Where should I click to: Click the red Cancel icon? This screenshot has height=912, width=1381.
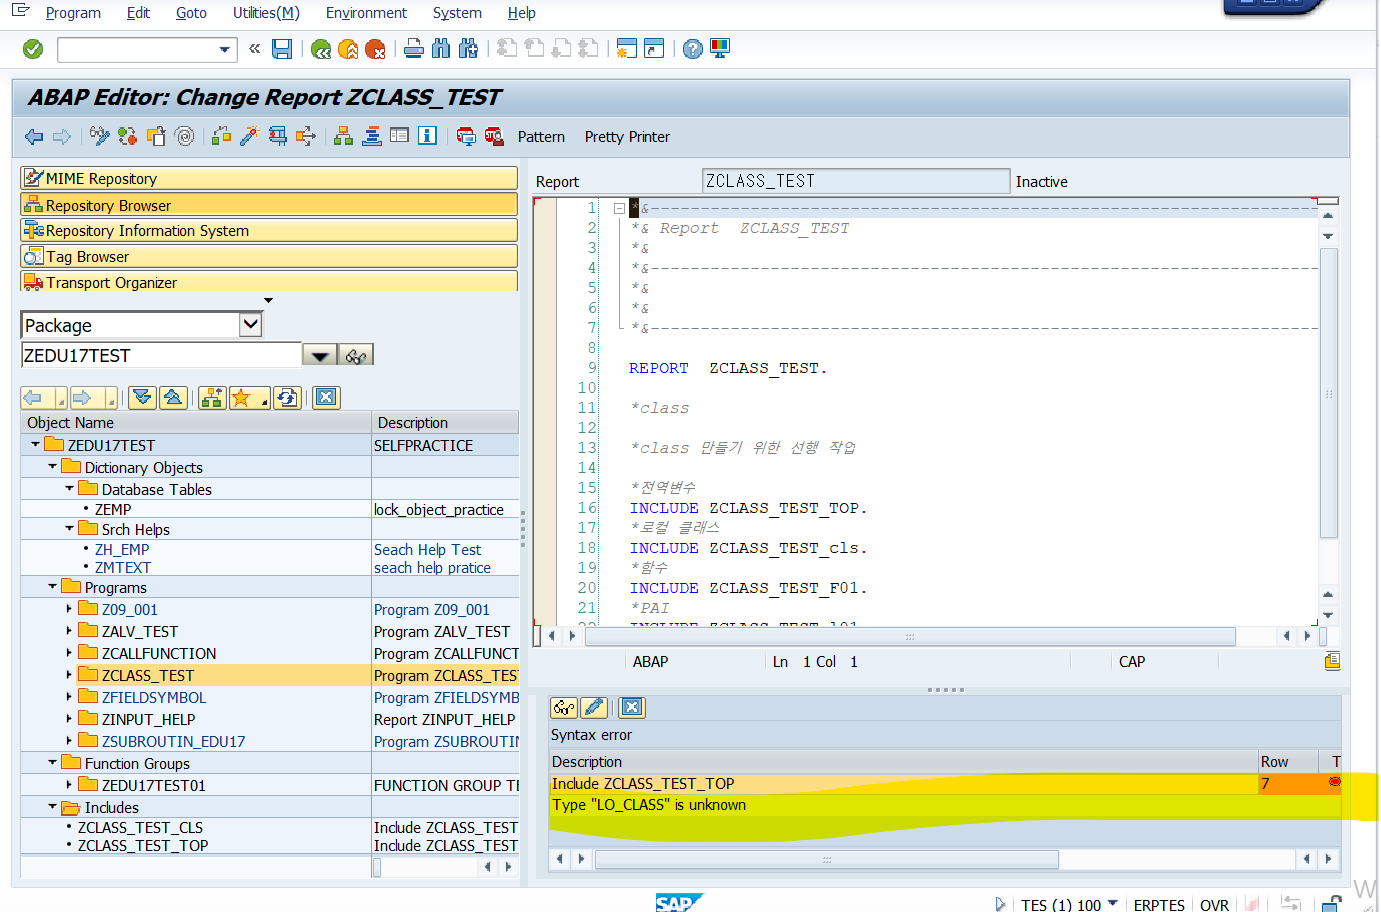tap(375, 49)
